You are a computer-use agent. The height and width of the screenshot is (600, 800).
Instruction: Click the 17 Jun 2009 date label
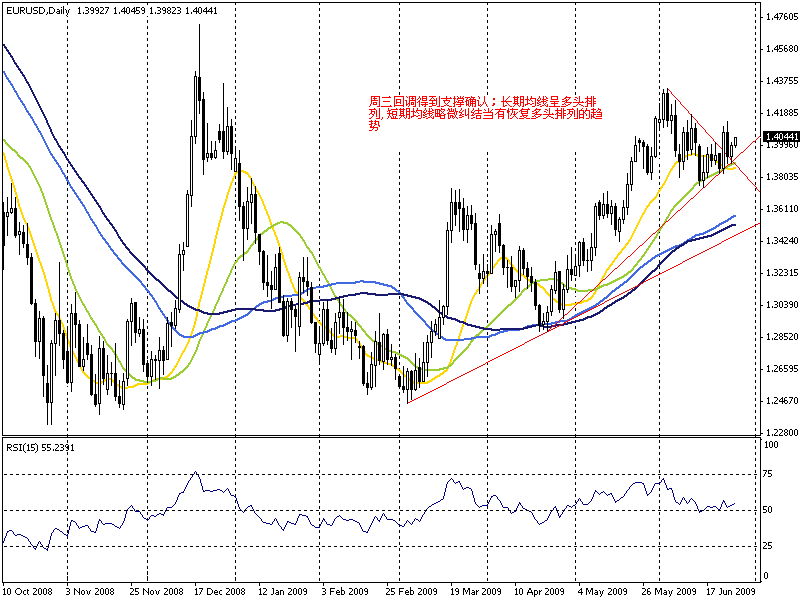click(731, 591)
